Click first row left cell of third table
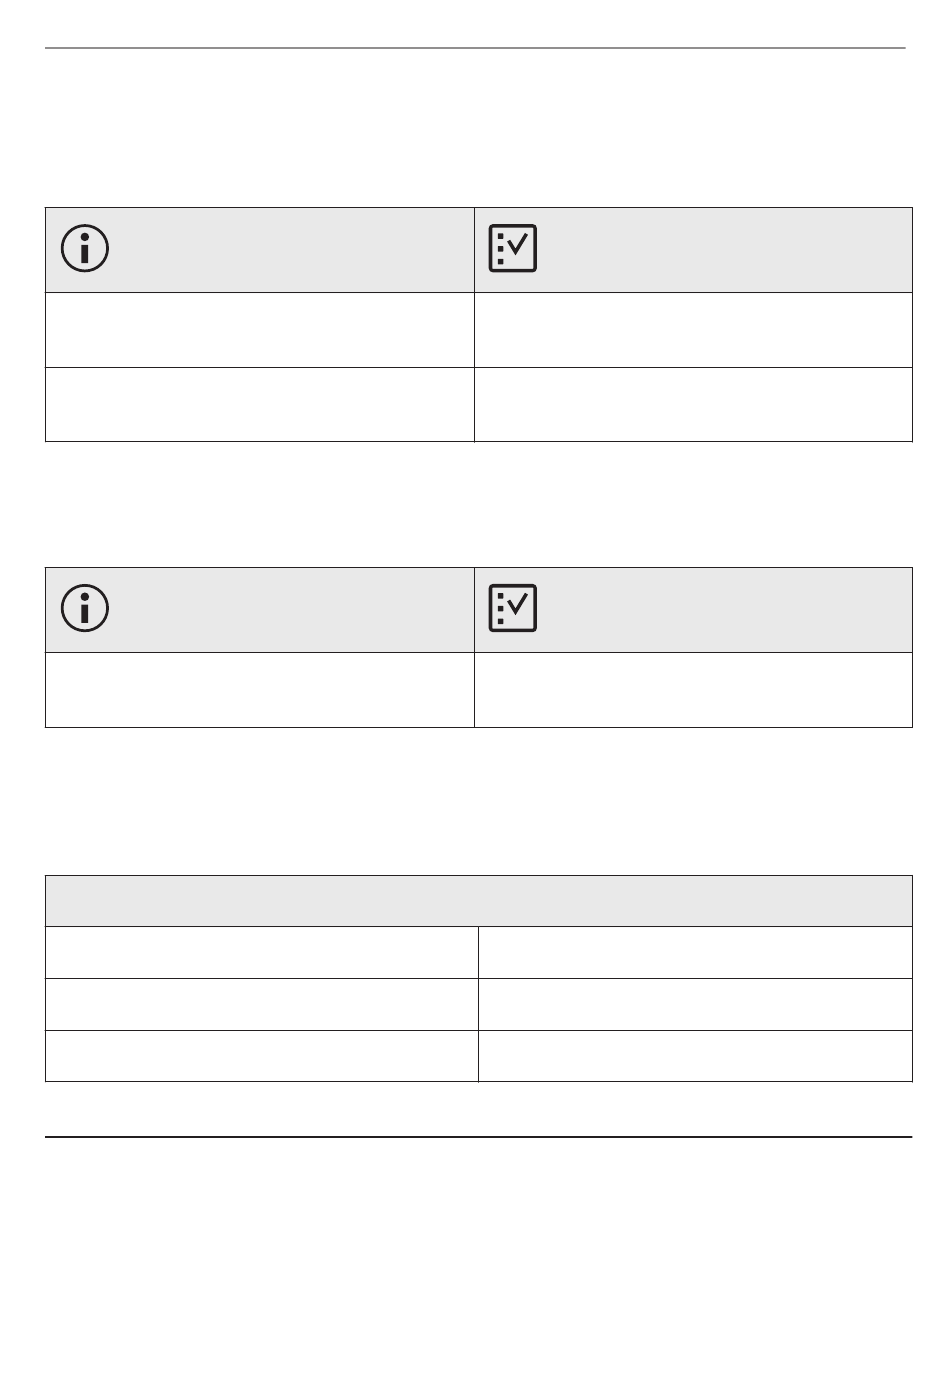 [262, 953]
